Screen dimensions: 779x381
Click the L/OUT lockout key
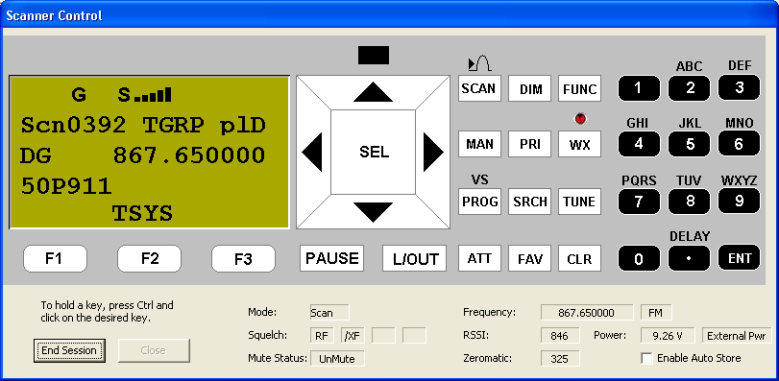tap(414, 258)
